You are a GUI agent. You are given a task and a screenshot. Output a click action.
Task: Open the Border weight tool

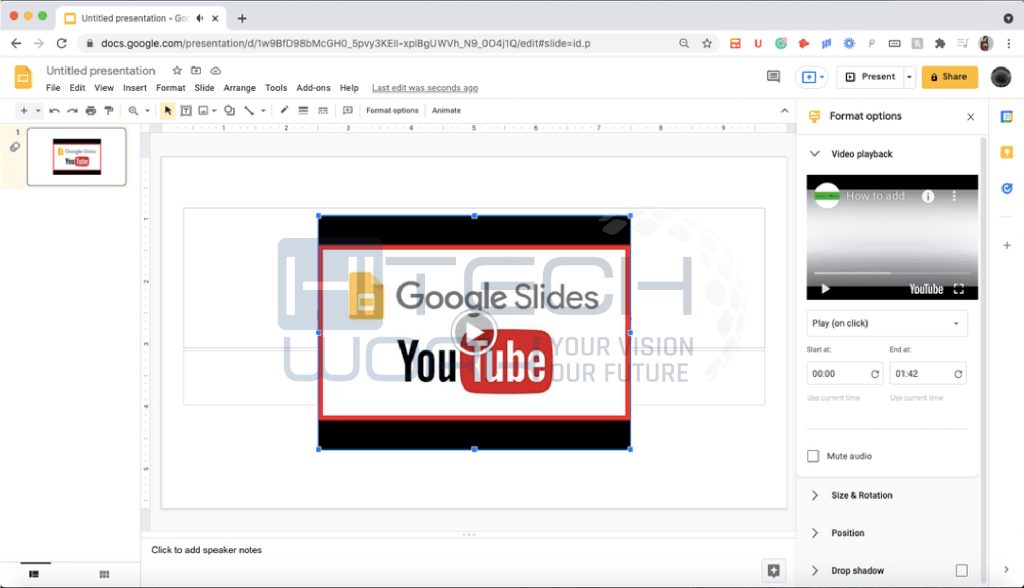(303, 110)
